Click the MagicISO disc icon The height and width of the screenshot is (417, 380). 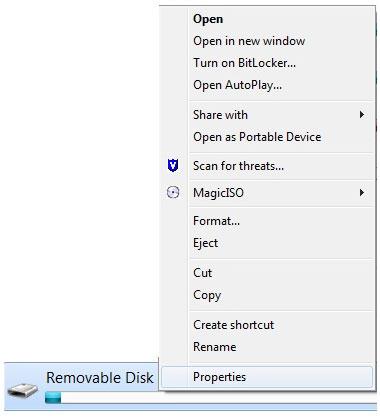point(173,192)
